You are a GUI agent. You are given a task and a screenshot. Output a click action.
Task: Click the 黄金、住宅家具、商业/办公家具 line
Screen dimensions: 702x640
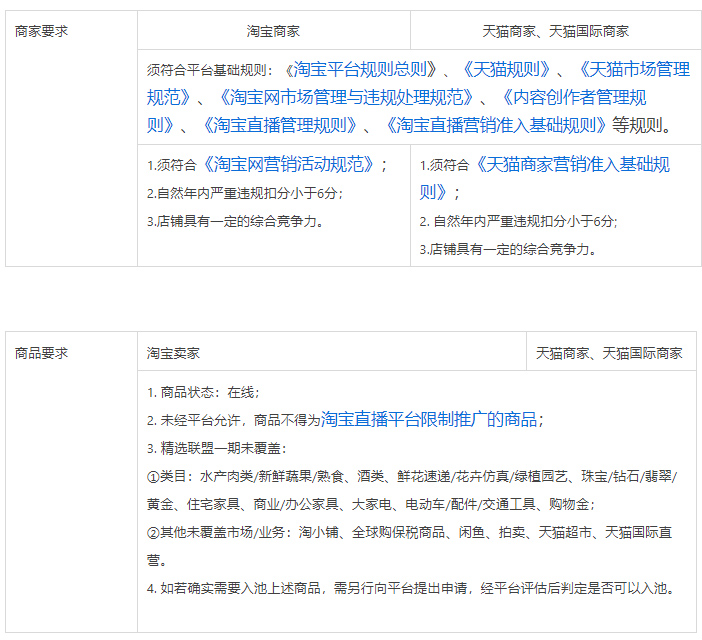pos(371,504)
